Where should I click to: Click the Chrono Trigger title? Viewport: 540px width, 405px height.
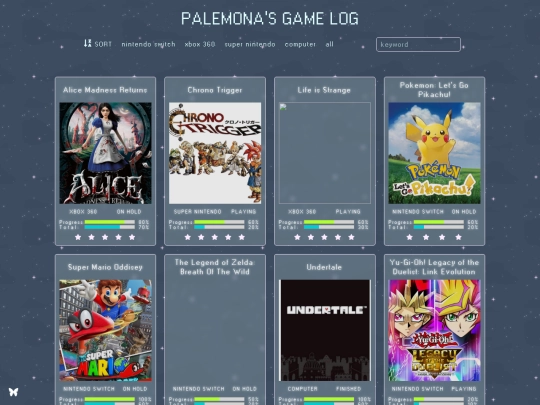coord(215,90)
